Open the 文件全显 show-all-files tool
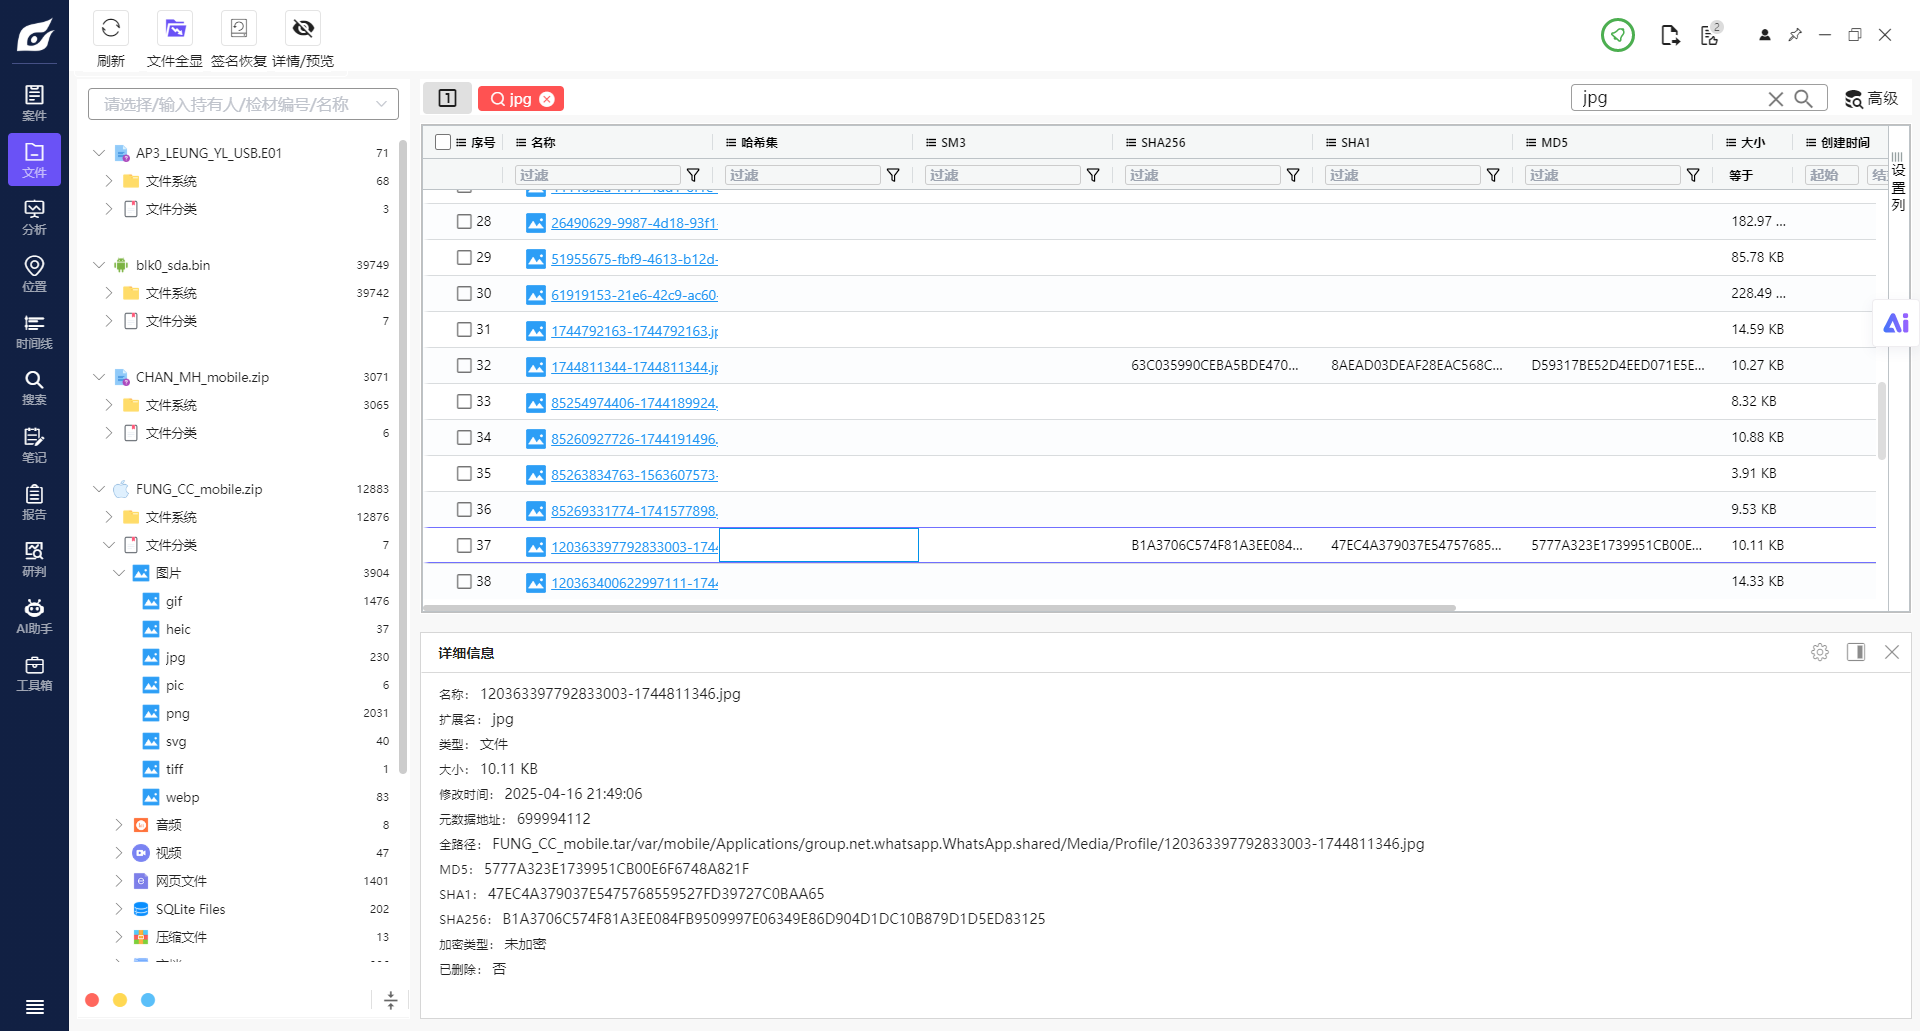 pos(175,29)
